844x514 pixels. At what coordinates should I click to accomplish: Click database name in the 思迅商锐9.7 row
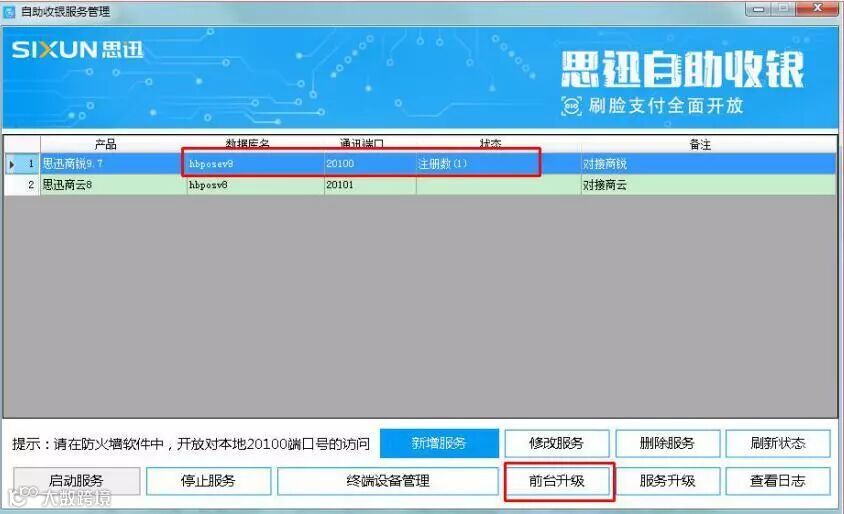tap(255, 164)
